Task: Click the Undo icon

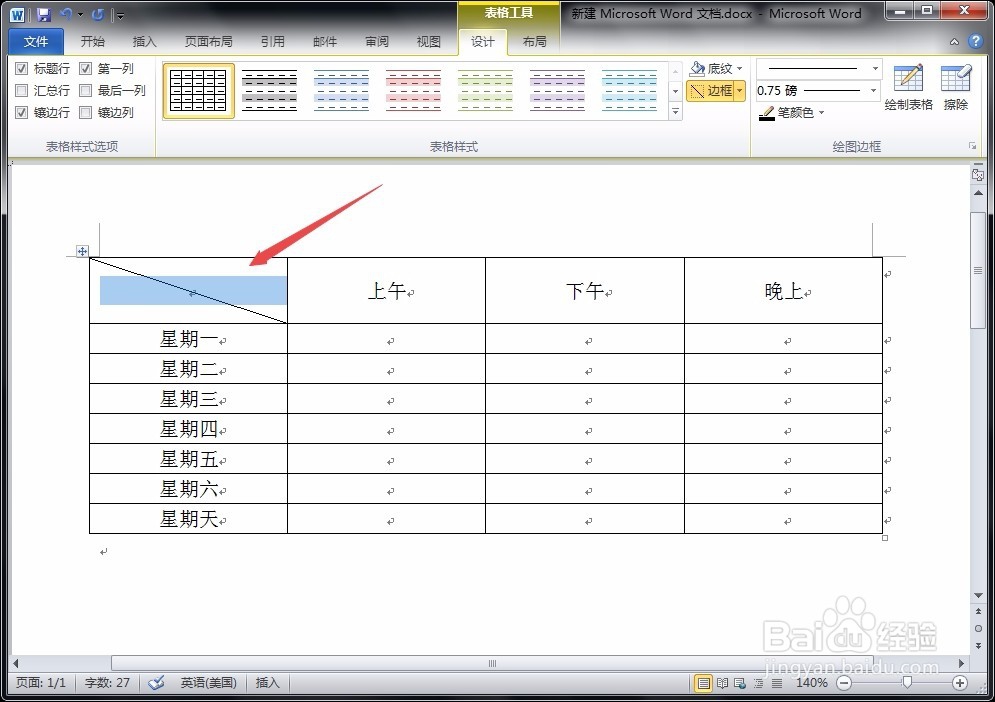Action: (x=65, y=14)
